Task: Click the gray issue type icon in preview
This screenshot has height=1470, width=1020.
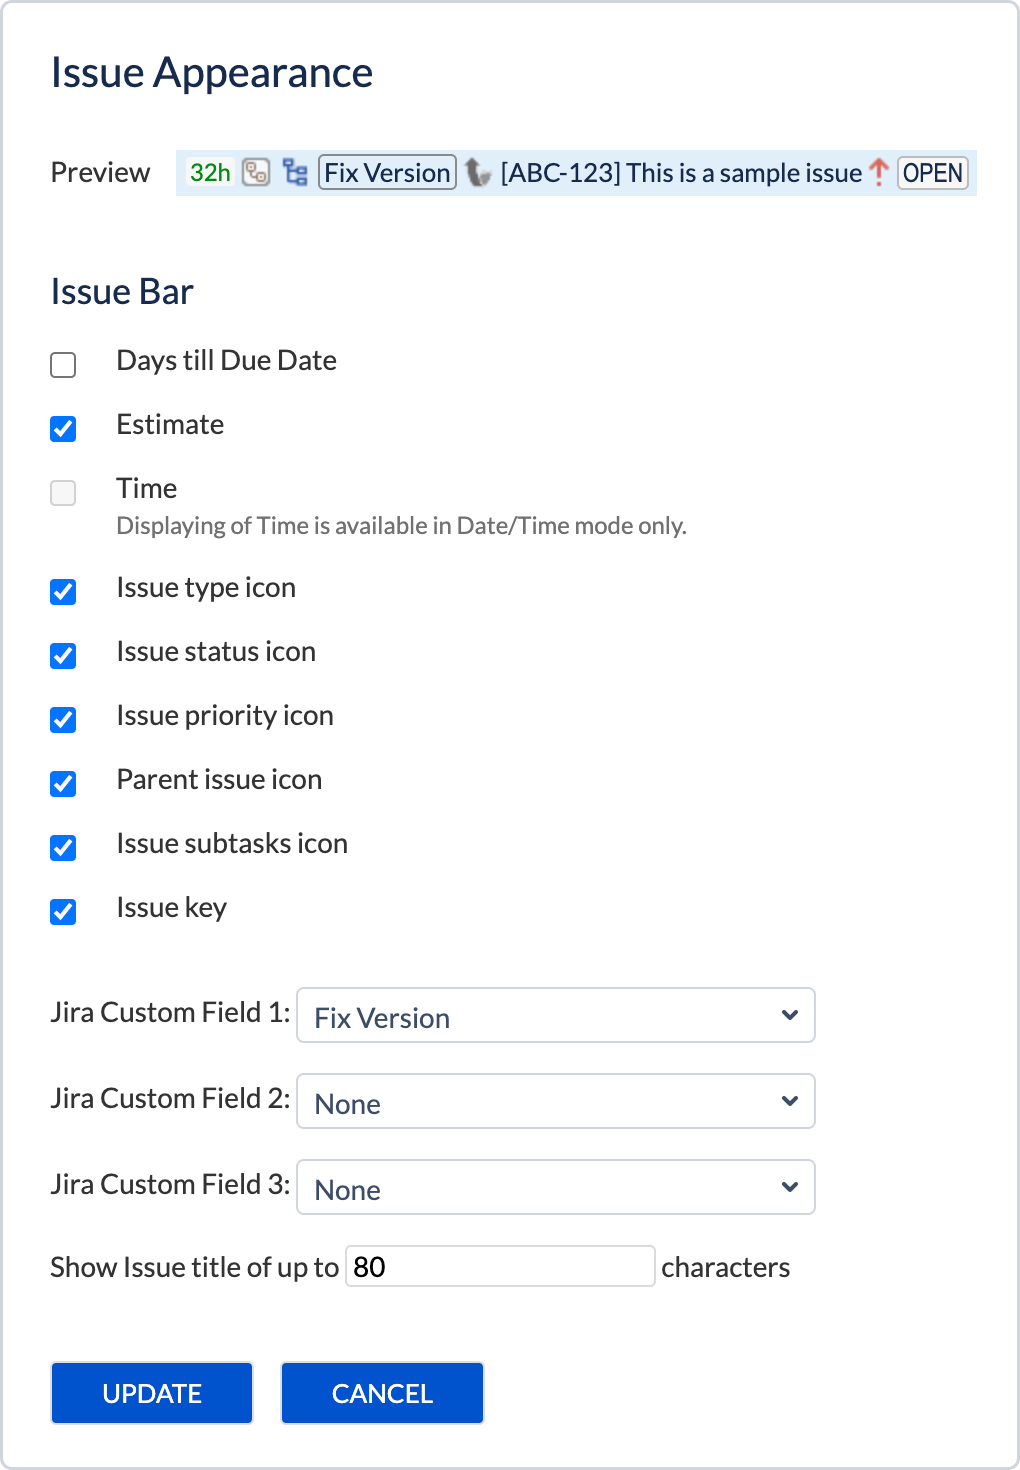Action: [478, 173]
